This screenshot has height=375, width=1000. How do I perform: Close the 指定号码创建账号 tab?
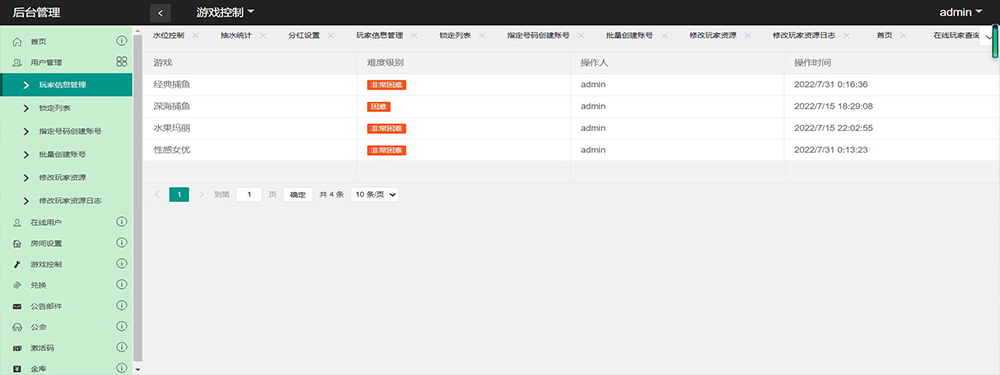click(x=581, y=36)
